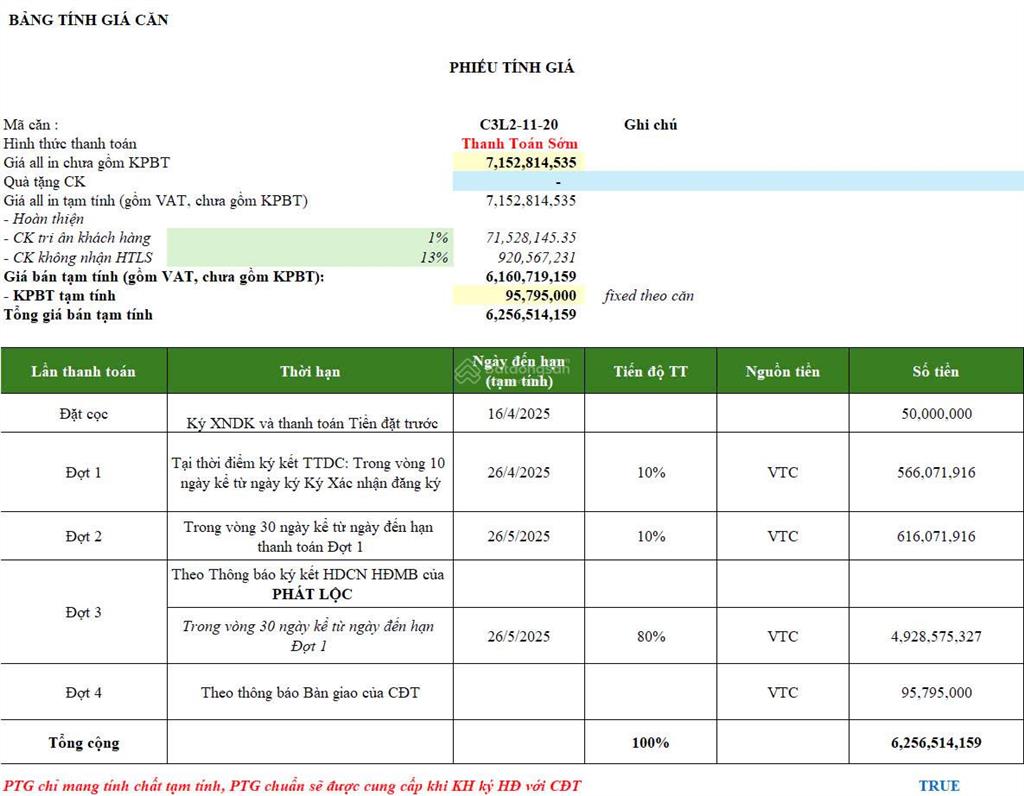The image size is (1024, 796).
Task: Click the 'Đợt 2' cell
Action: click(x=84, y=536)
